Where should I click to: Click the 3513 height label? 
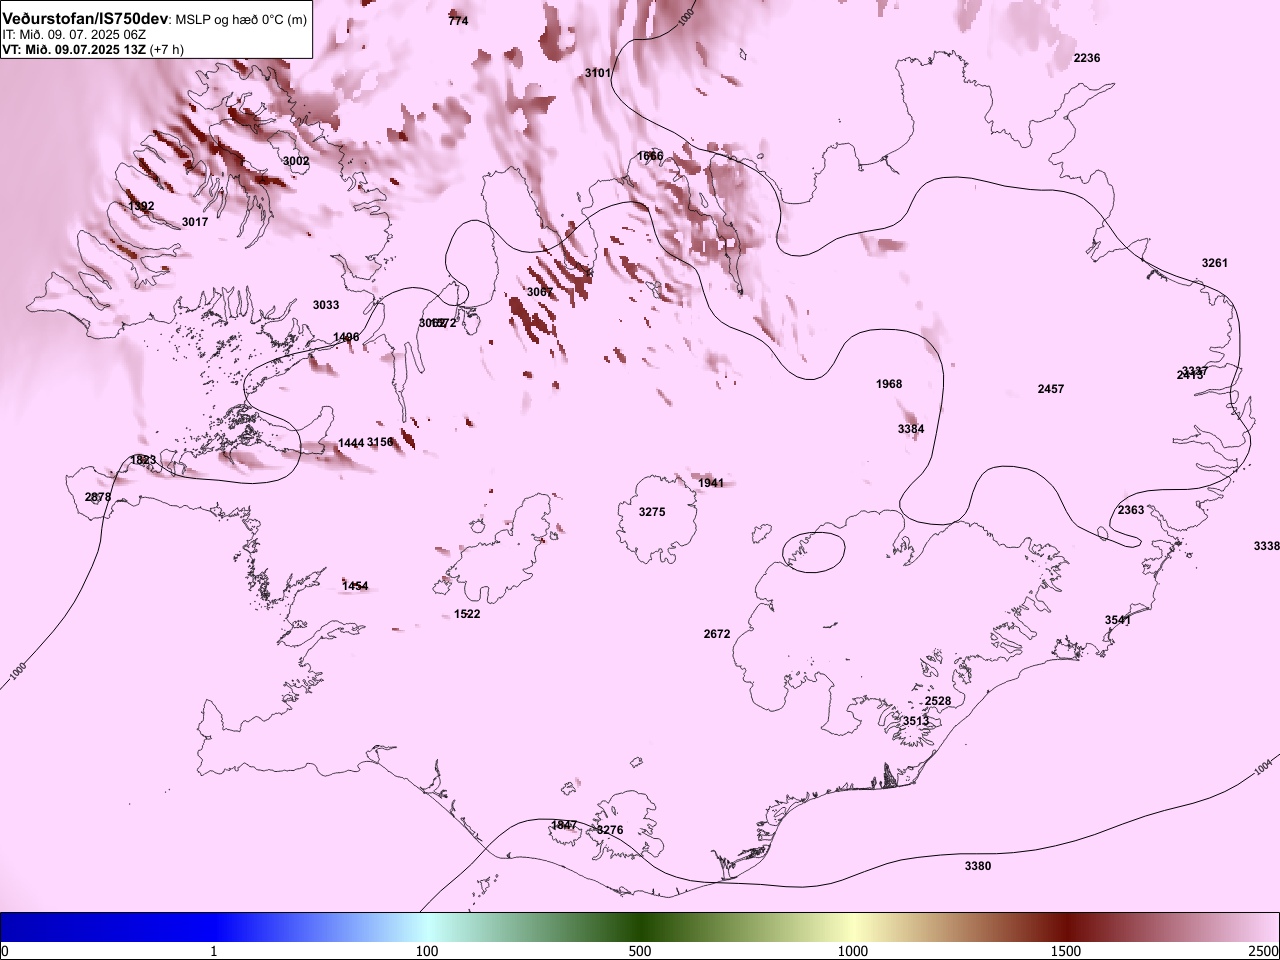pos(916,721)
